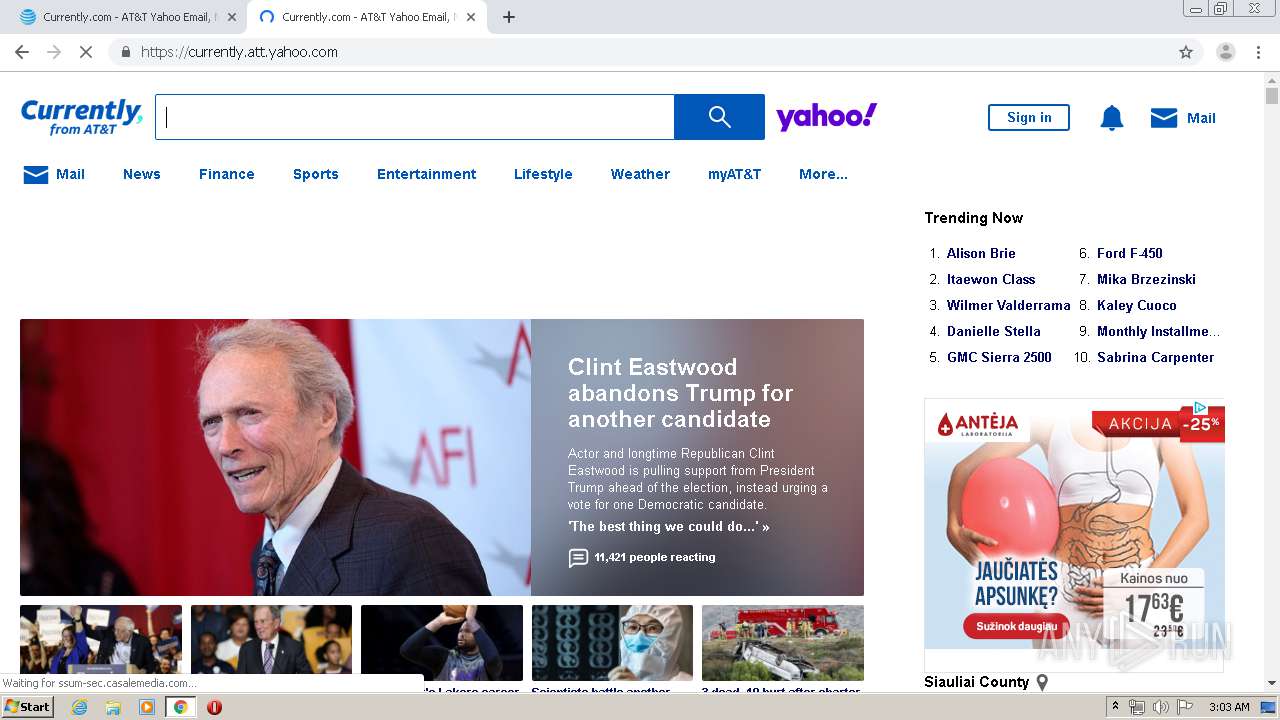
Task: Open trending topic Danielle Stella
Action: click(x=994, y=331)
